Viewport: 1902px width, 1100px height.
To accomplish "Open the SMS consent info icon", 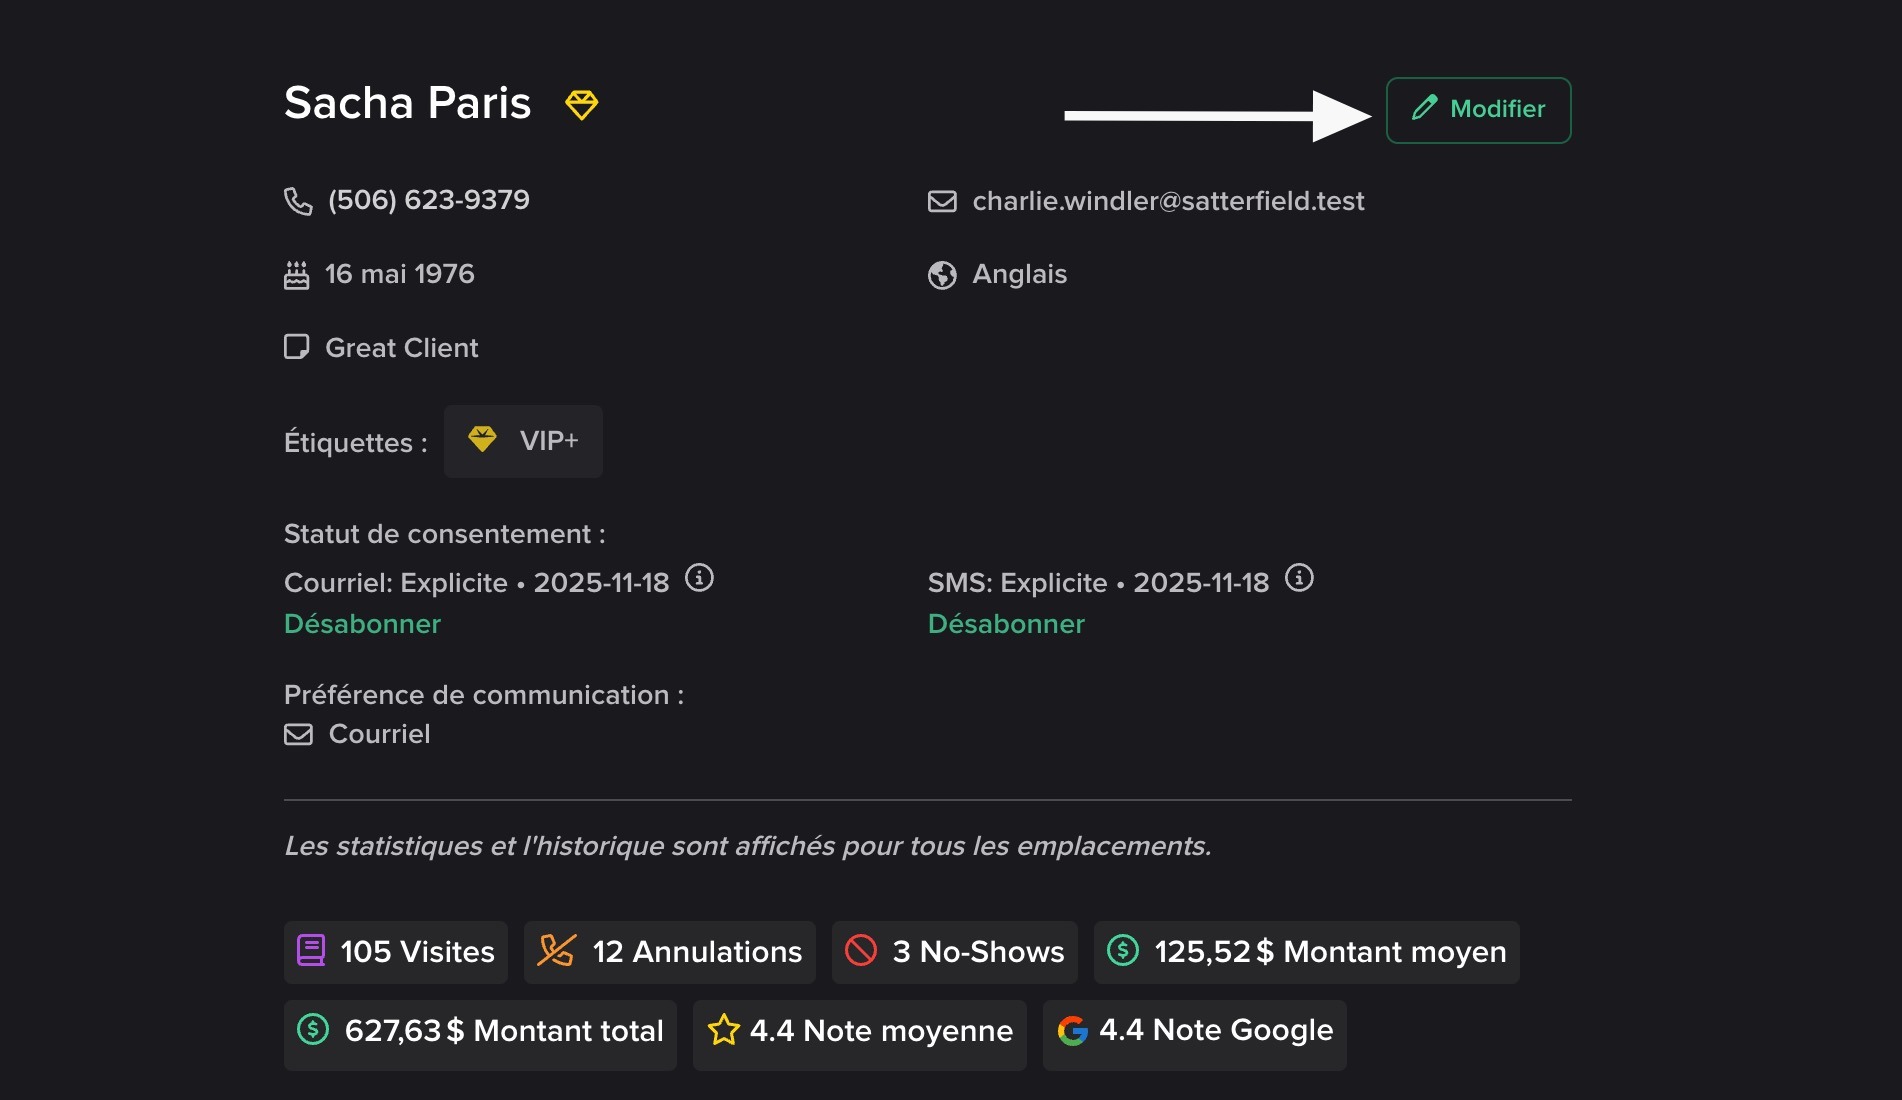I will (1299, 578).
